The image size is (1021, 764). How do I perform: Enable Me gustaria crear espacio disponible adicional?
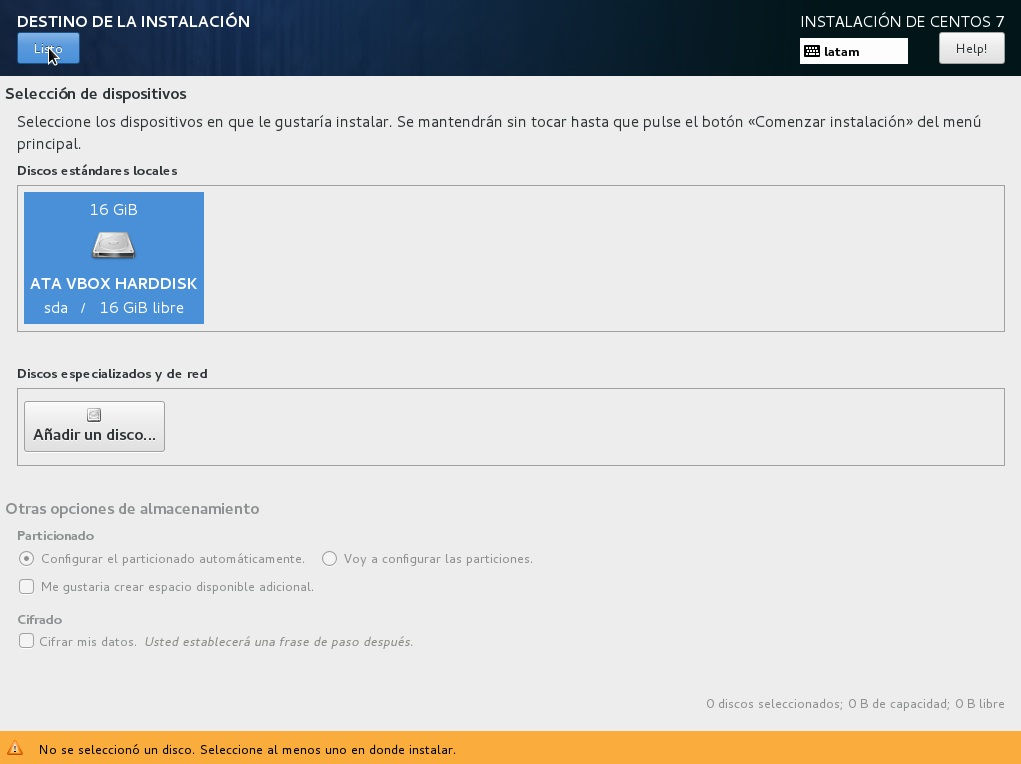27,586
